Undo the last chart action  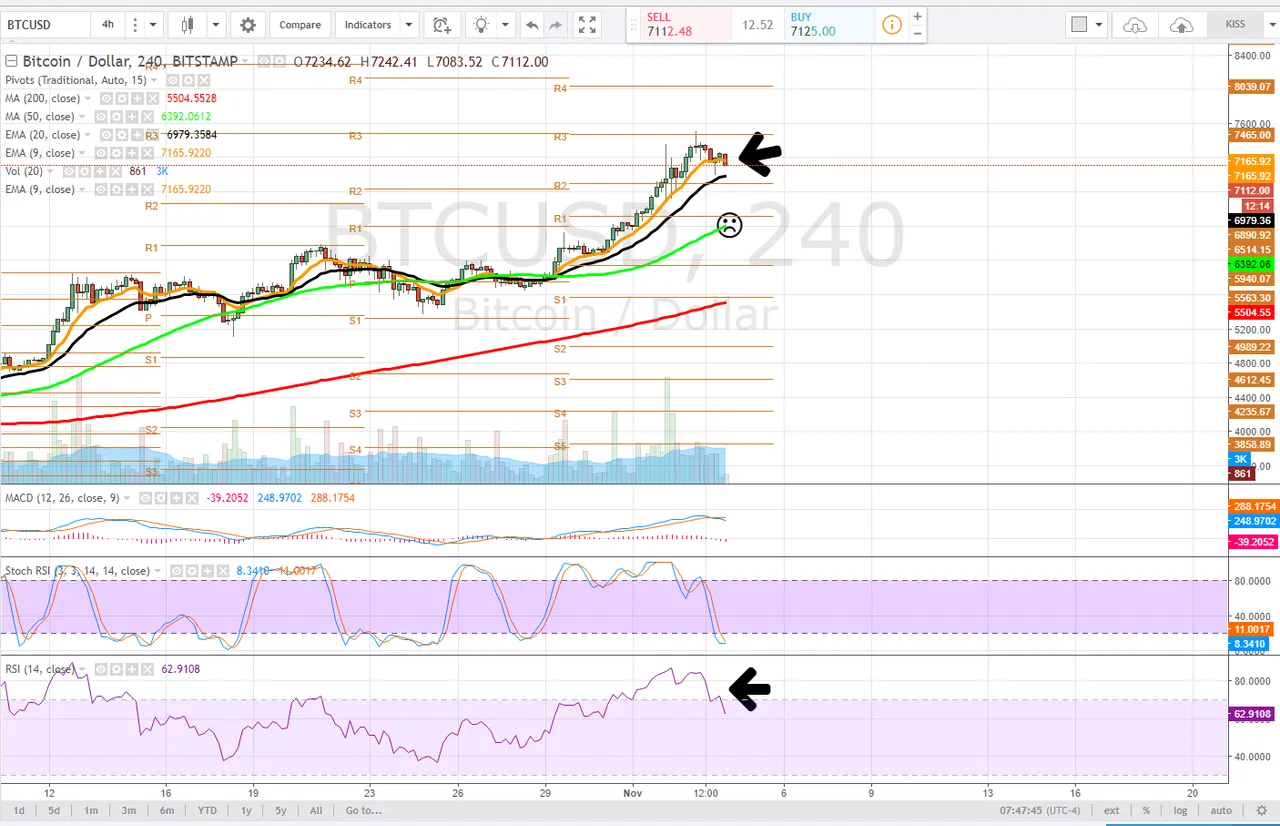(x=532, y=25)
